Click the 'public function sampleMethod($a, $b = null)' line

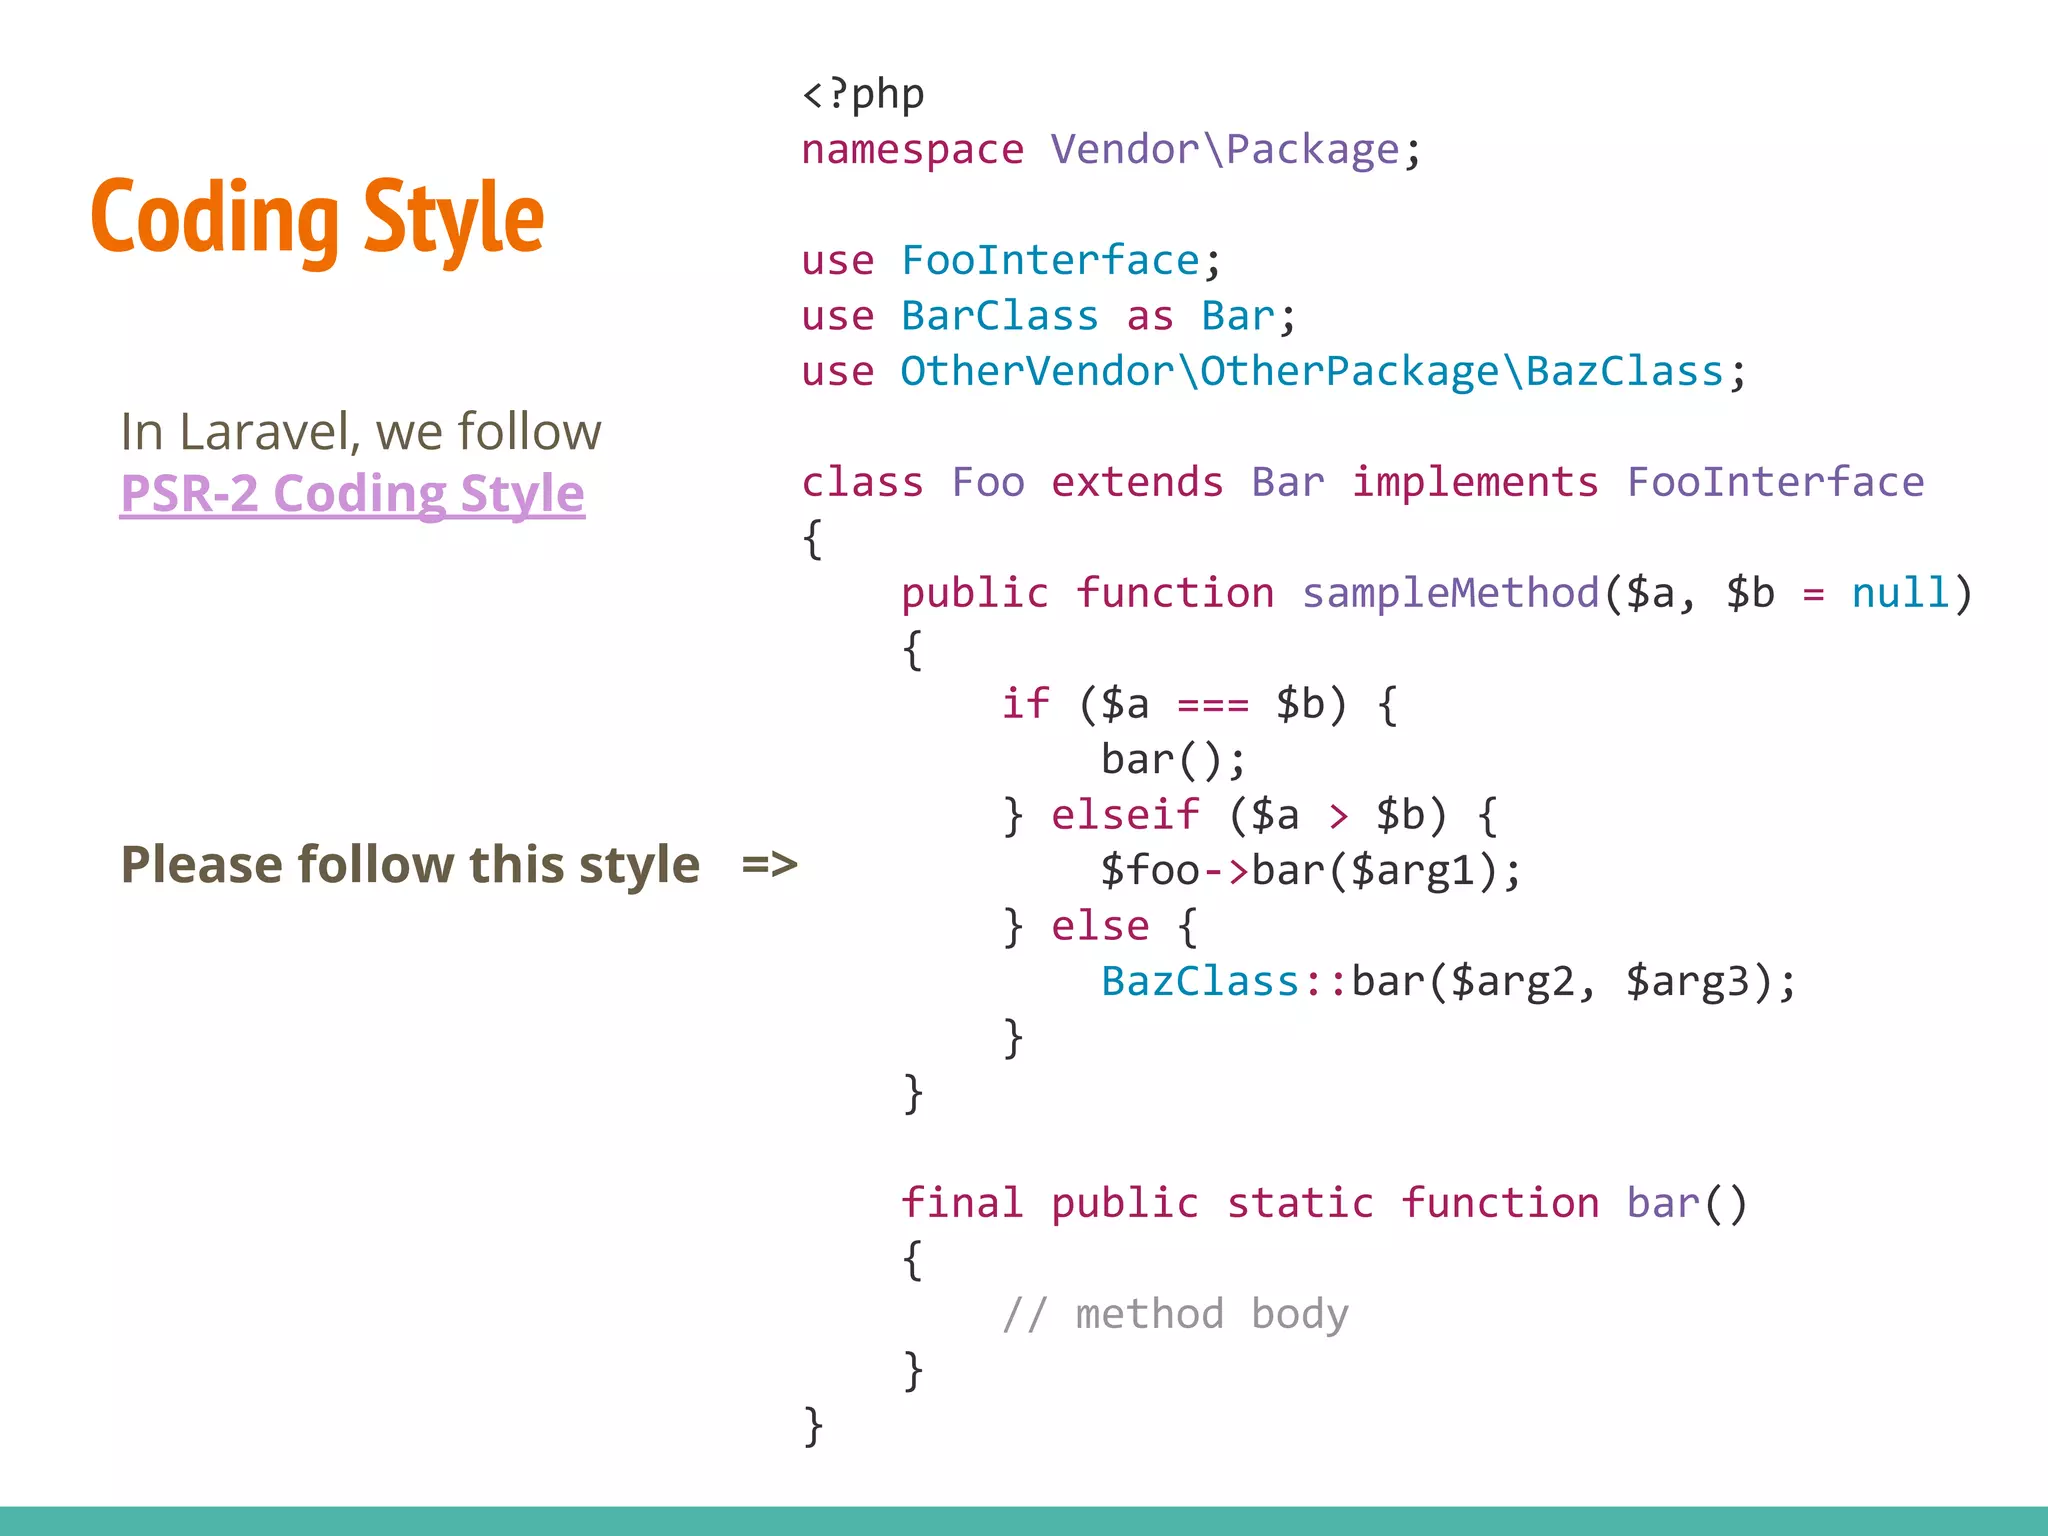(1437, 594)
